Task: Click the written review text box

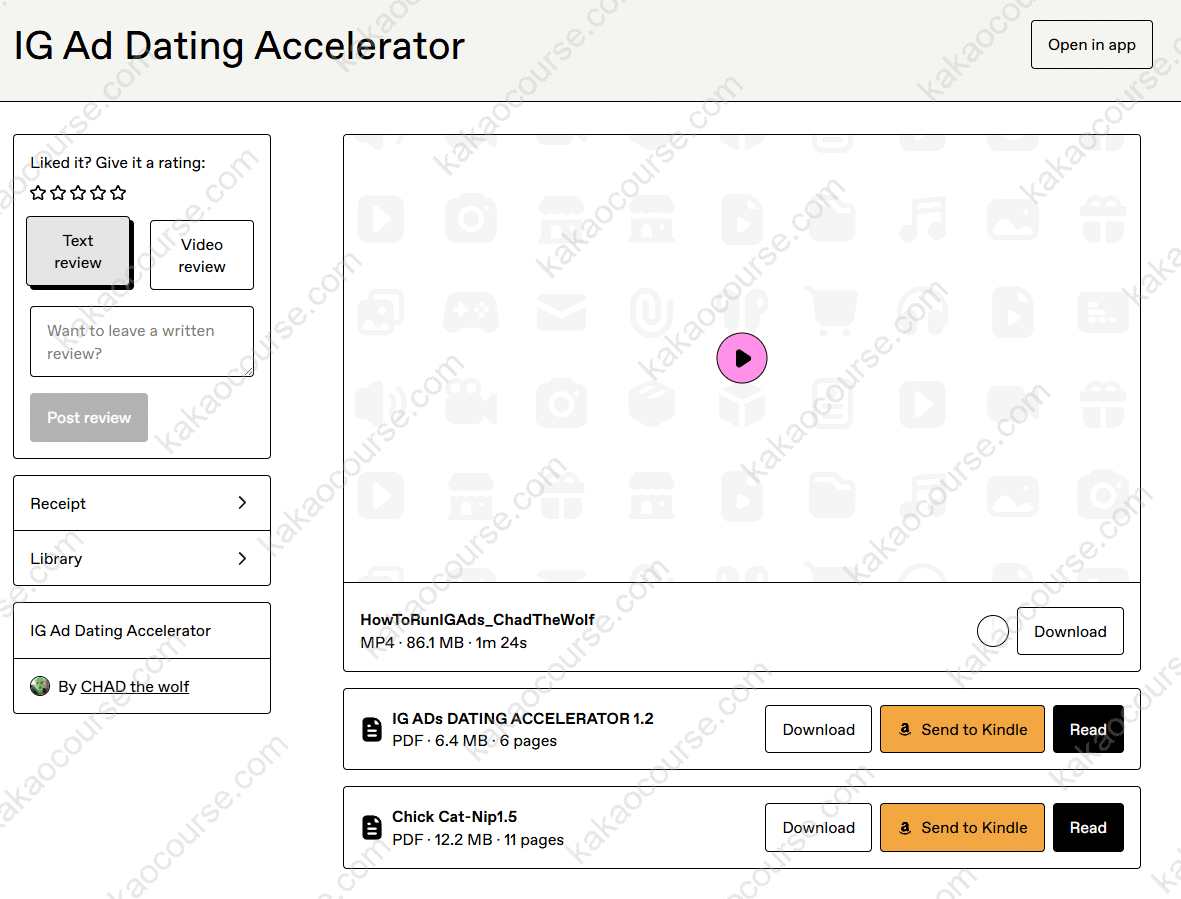Action: coord(142,342)
